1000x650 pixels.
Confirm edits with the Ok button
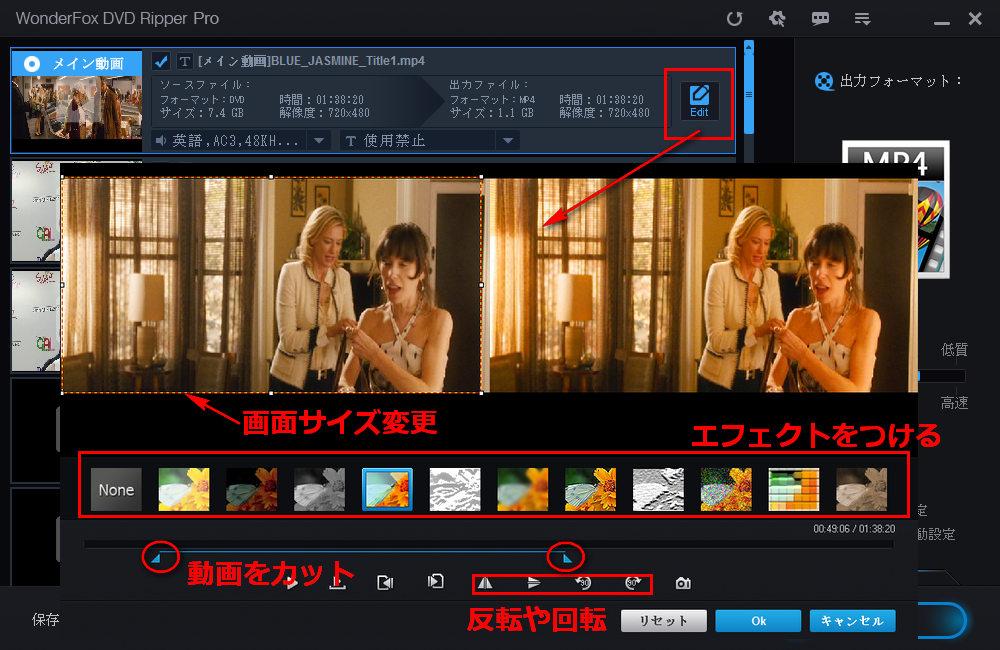(758, 621)
